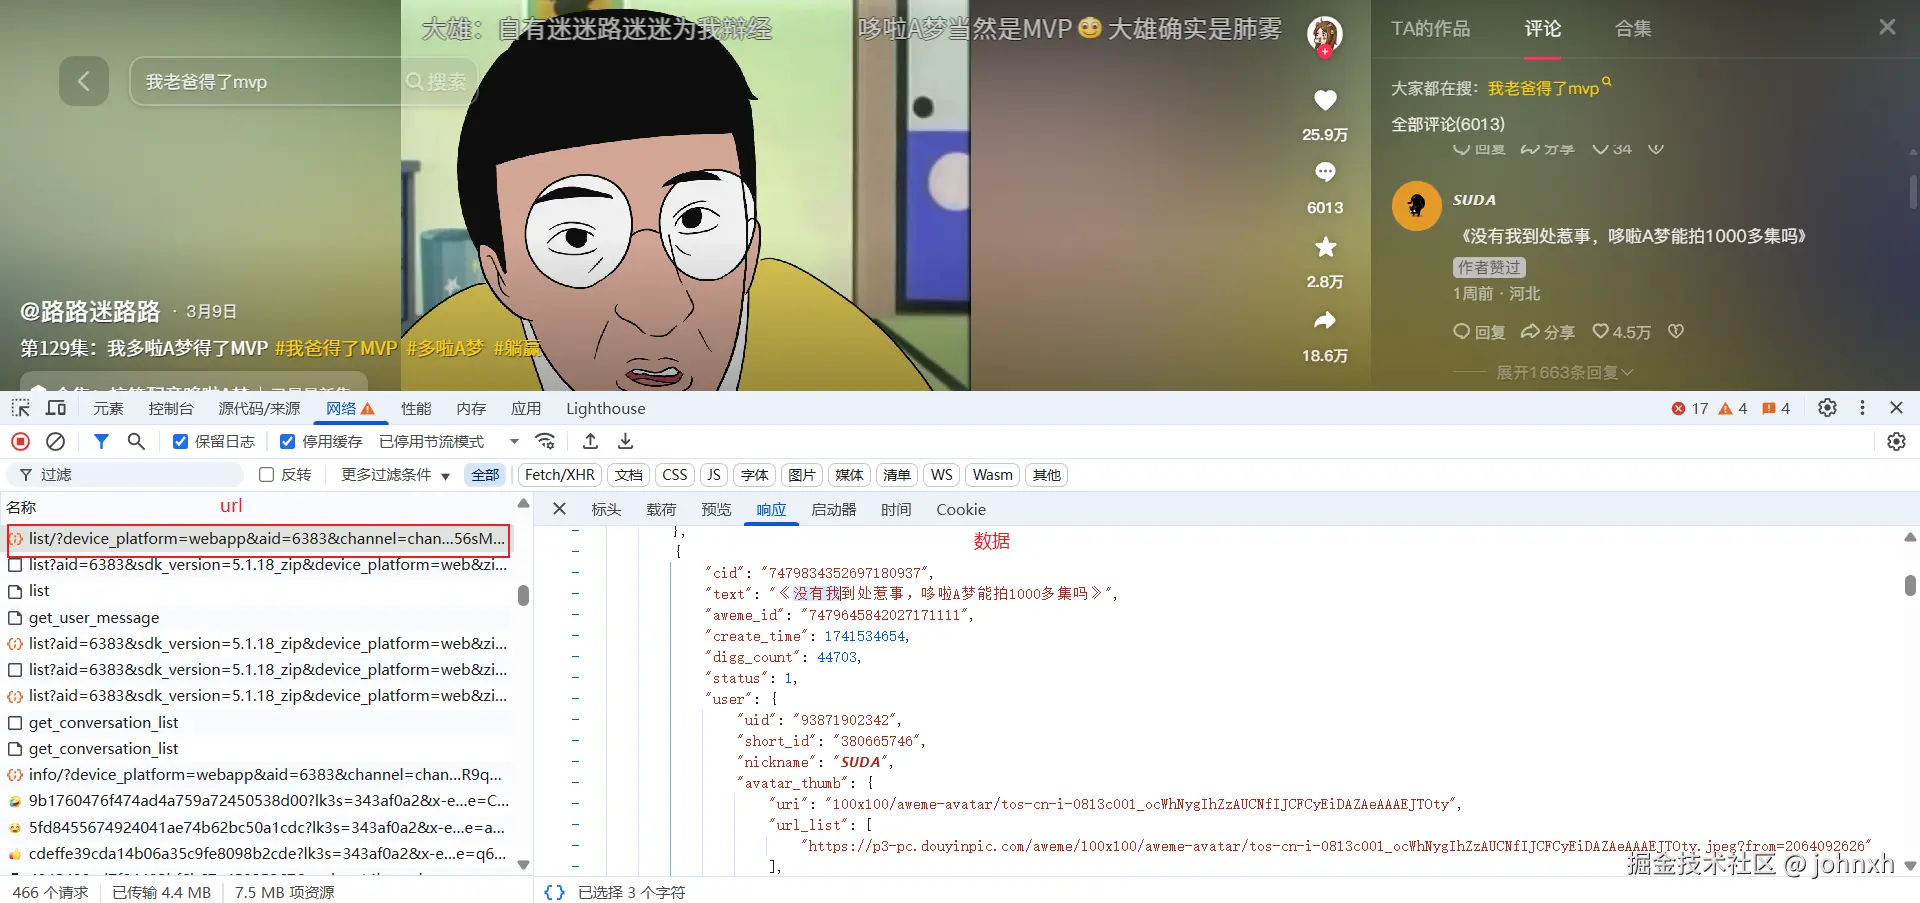The height and width of the screenshot is (903, 1920).
Task: Select the DevTools inspect element tool
Action: (21, 408)
